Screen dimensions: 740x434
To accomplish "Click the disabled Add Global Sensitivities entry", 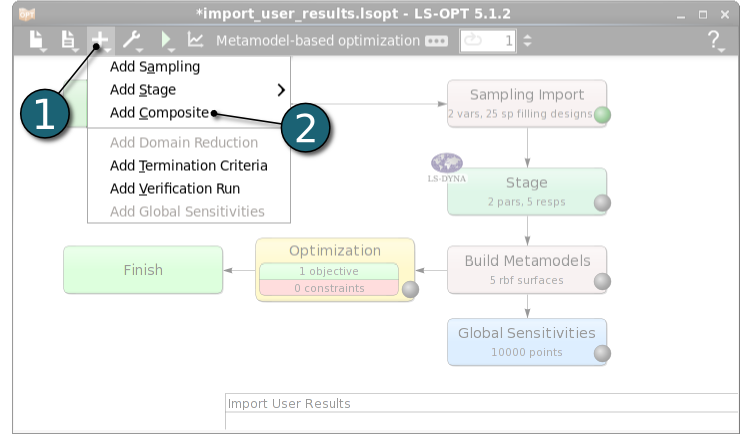I will click(187, 211).
